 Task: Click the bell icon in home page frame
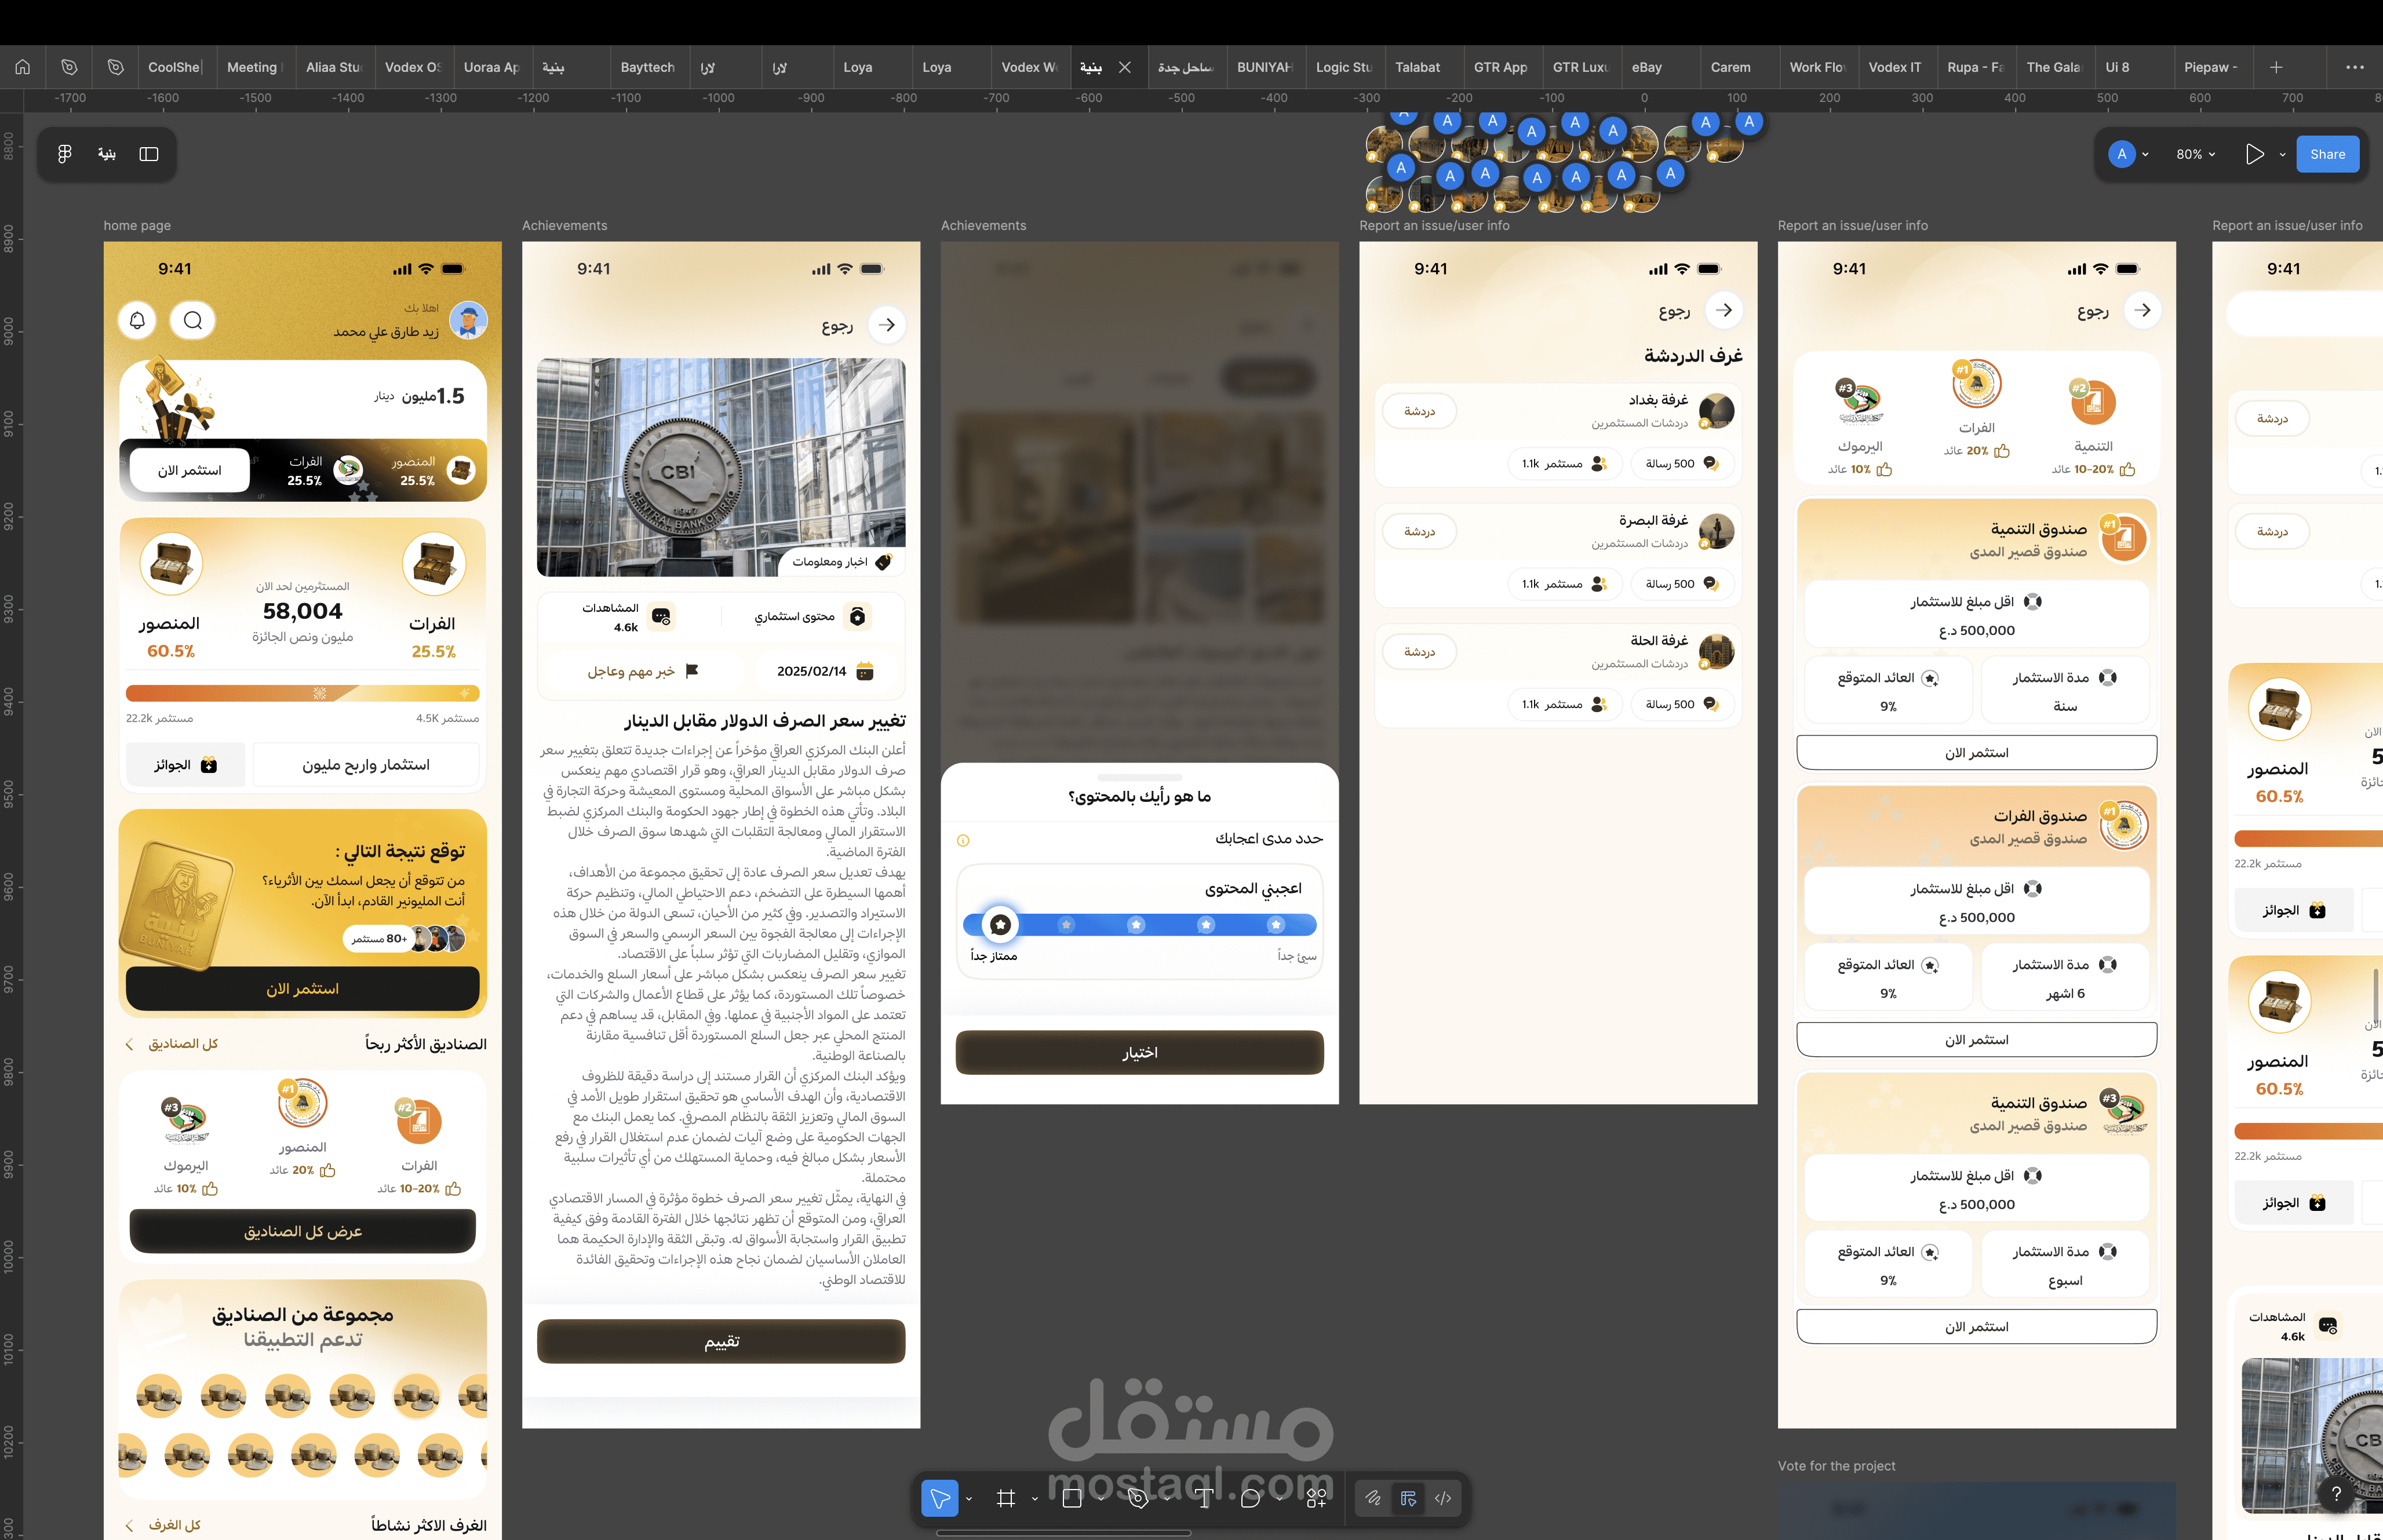(138, 320)
